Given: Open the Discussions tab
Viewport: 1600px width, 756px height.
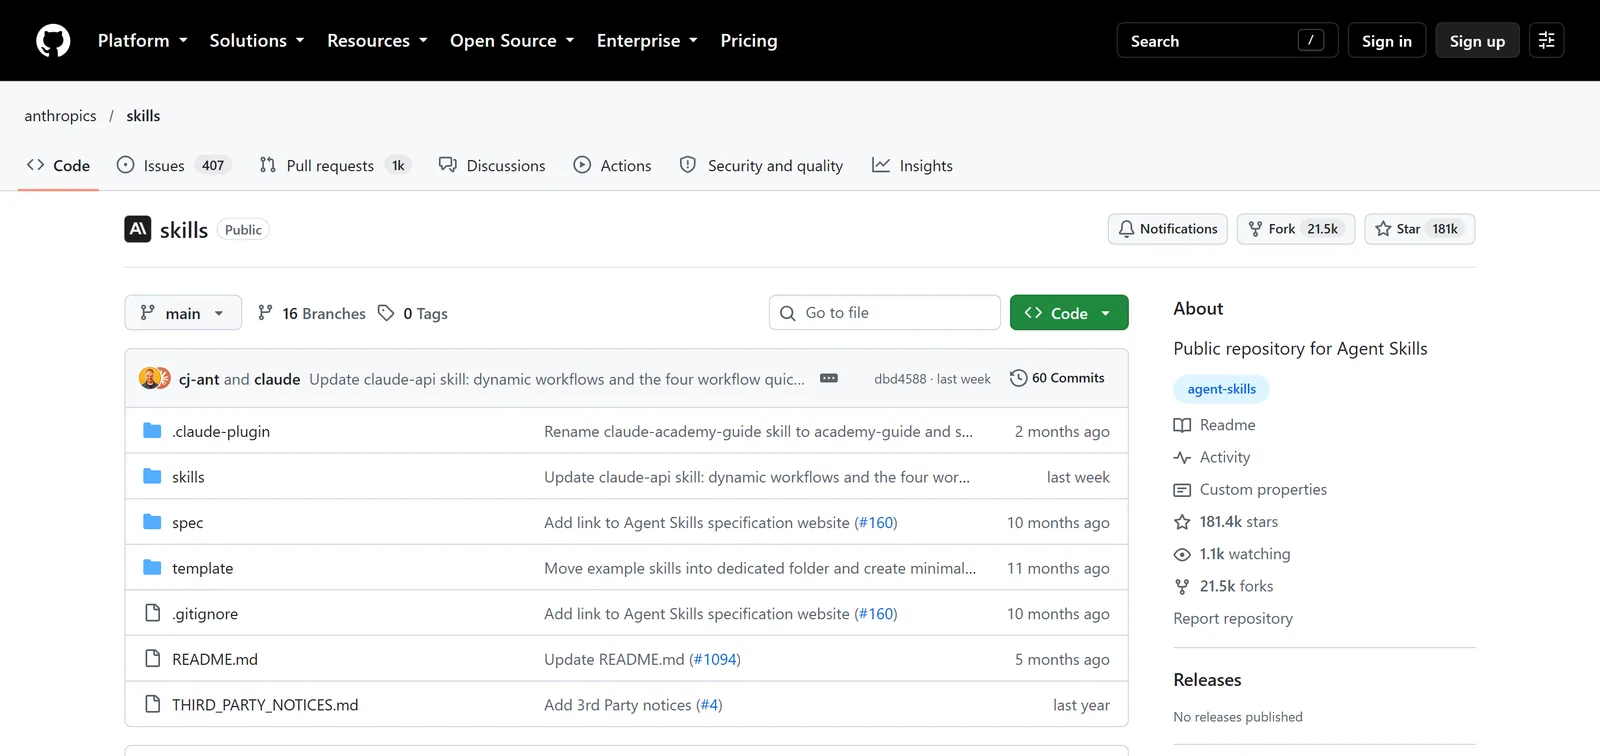Looking at the screenshot, I should [x=492, y=166].
